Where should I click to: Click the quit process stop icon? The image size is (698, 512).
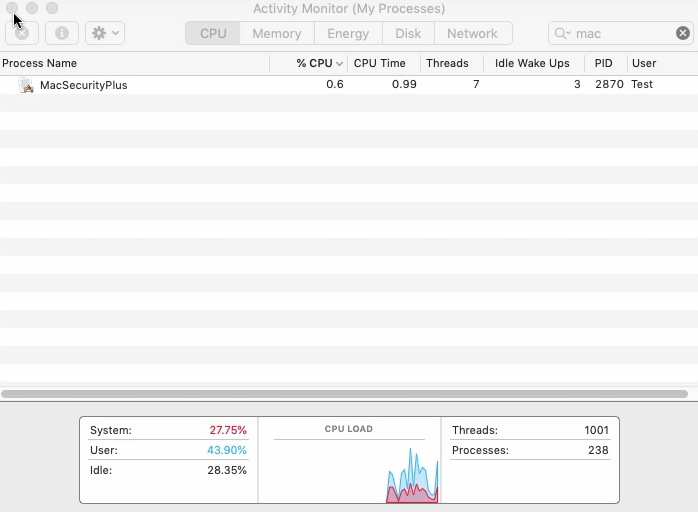[x=22, y=33]
